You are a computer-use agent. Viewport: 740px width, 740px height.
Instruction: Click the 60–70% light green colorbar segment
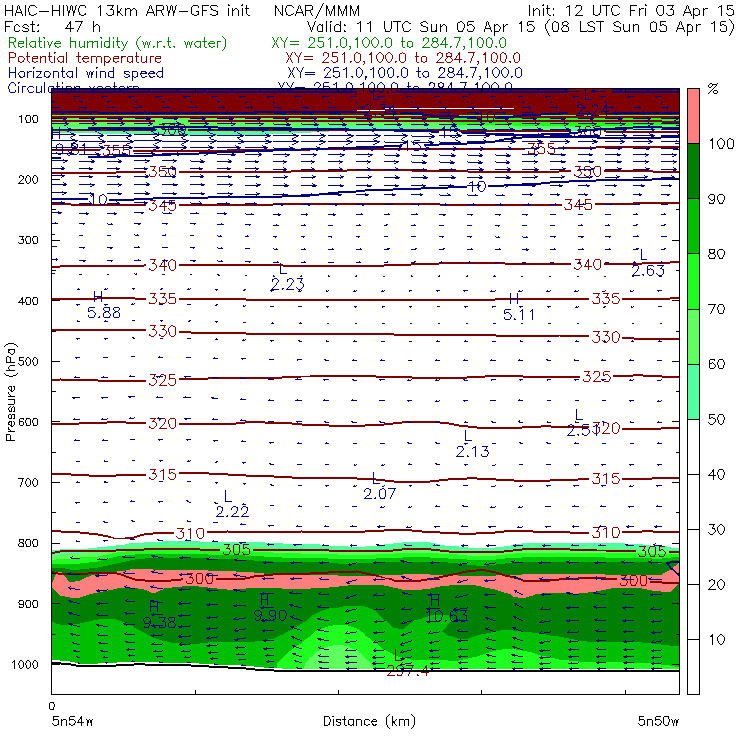point(693,336)
